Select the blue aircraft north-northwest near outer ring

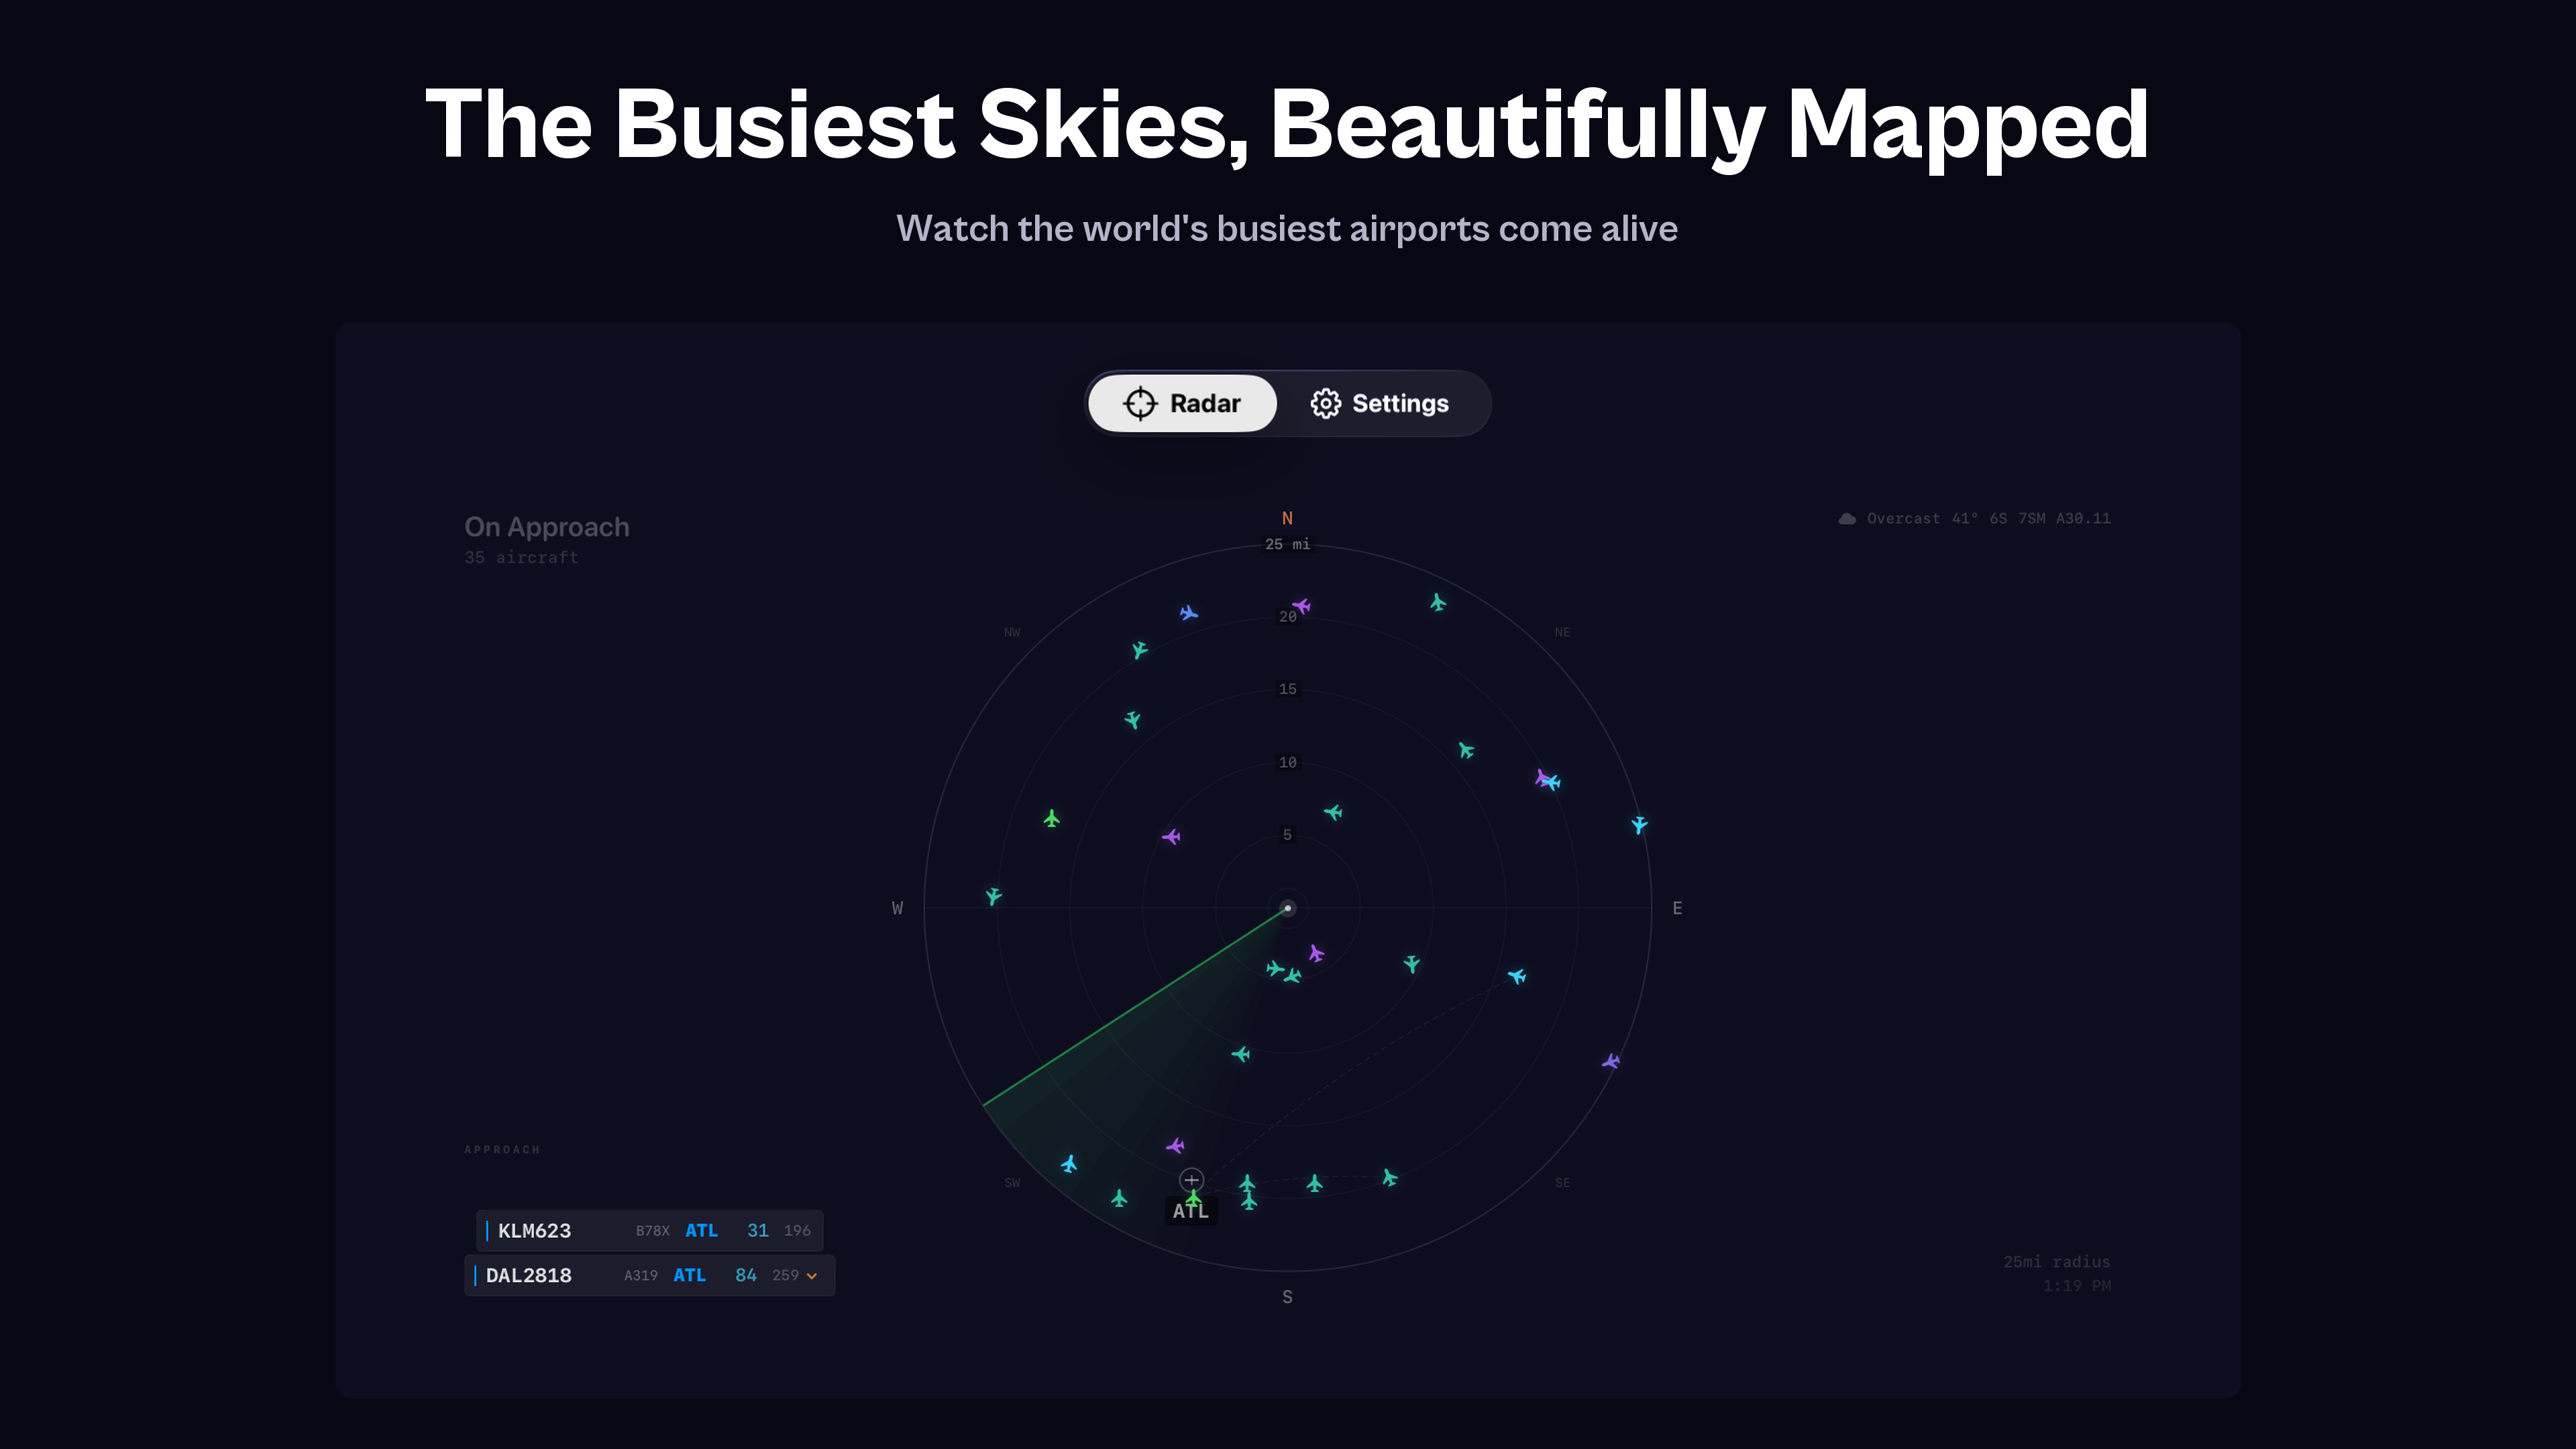(1188, 613)
